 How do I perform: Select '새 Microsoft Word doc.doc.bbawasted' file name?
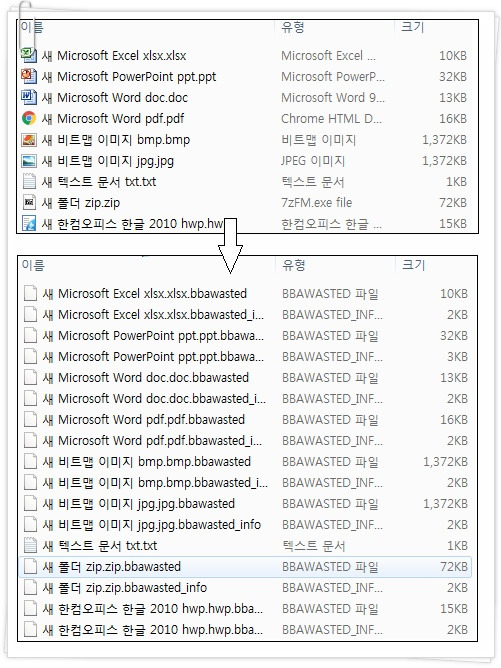146,377
